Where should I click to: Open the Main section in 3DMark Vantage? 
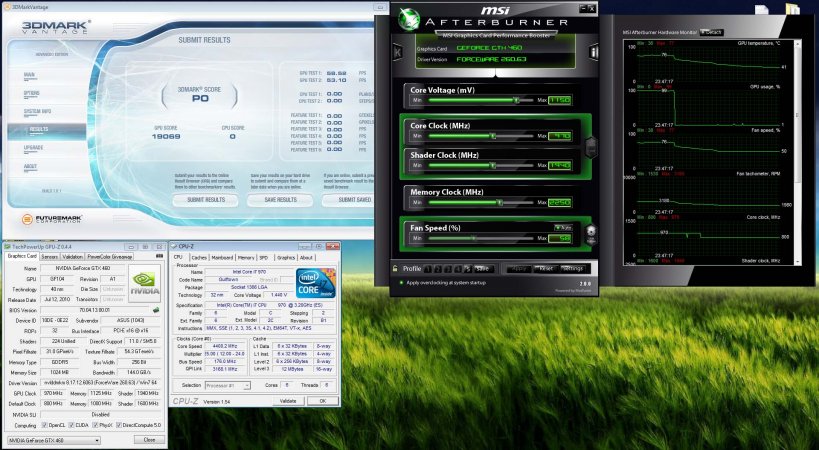coord(29,75)
